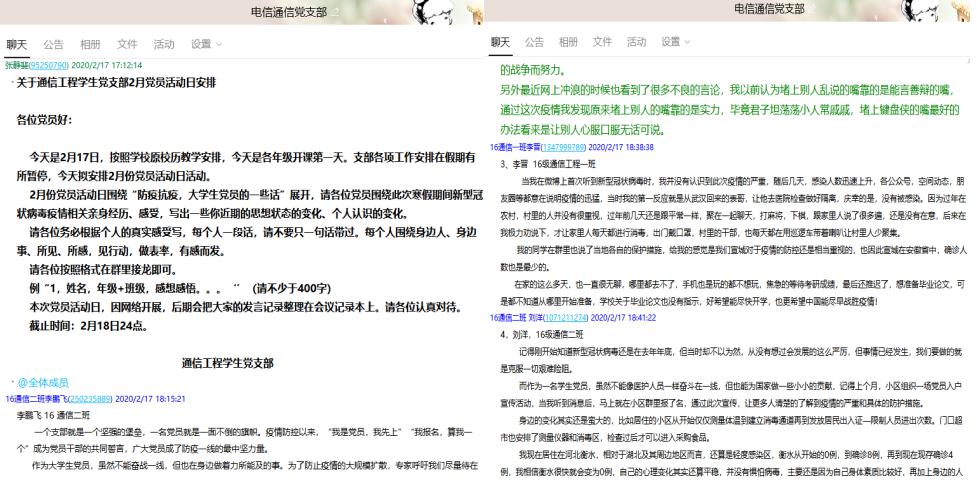This screenshot has height=494, width=977.
Task: Open 活动 tab in right window
Action: (637, 42)
